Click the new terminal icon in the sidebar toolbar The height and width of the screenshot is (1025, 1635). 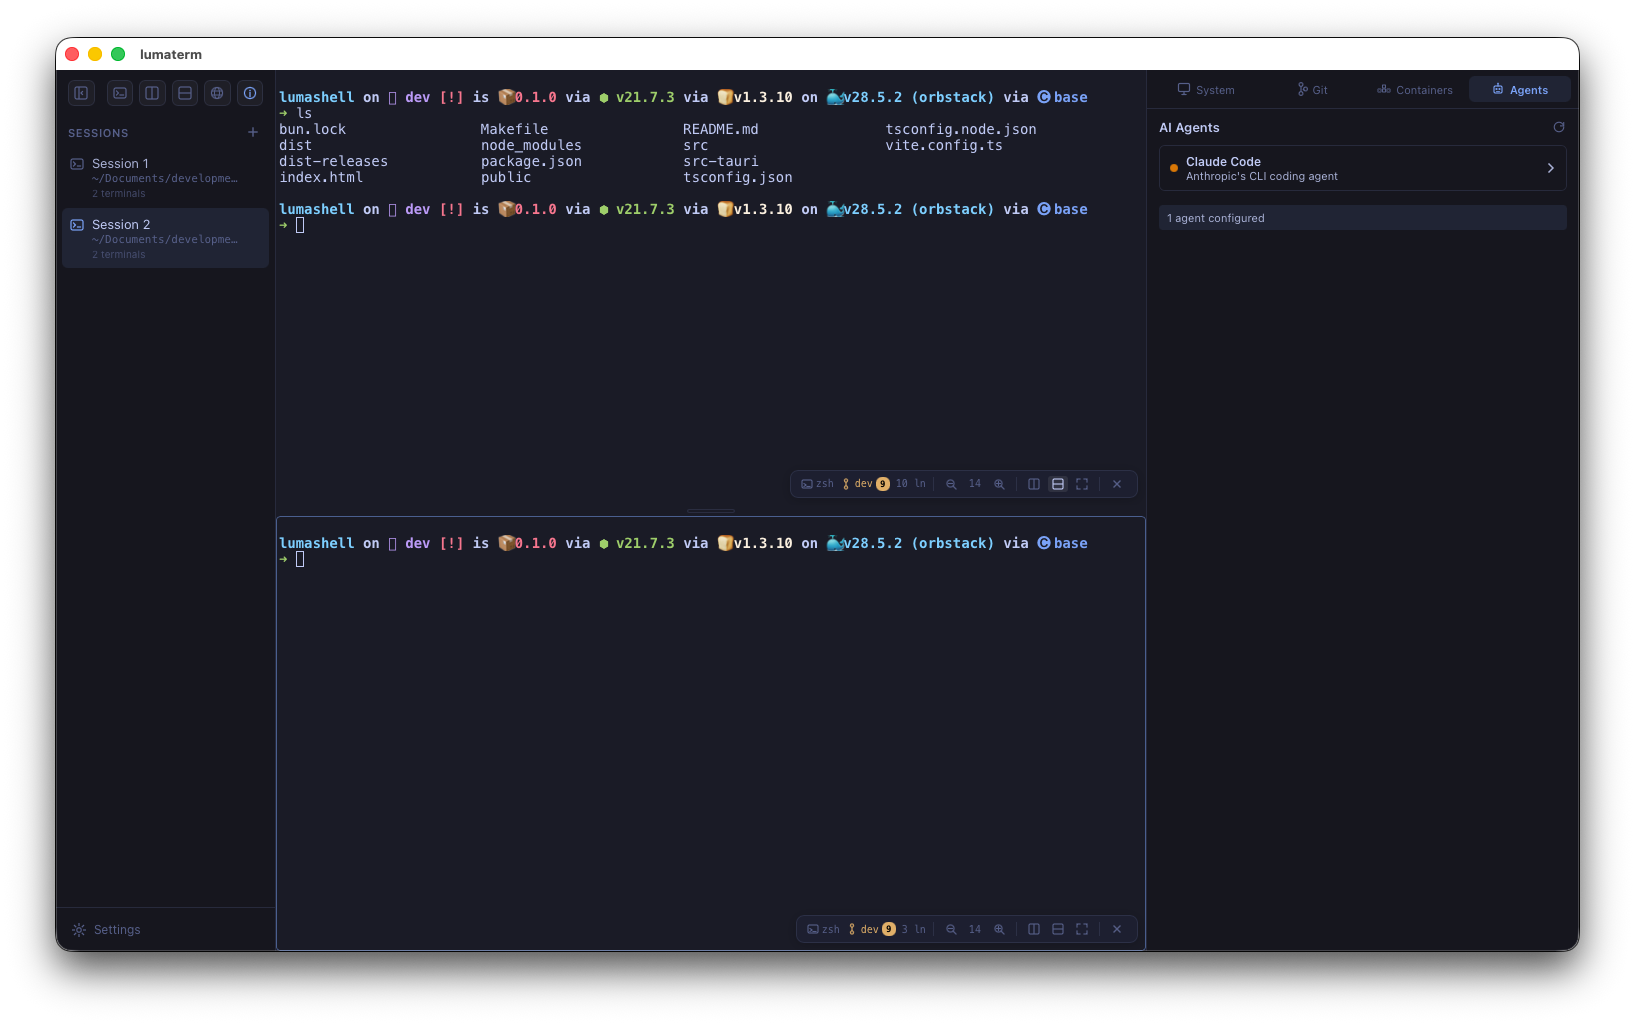[120, 93]
